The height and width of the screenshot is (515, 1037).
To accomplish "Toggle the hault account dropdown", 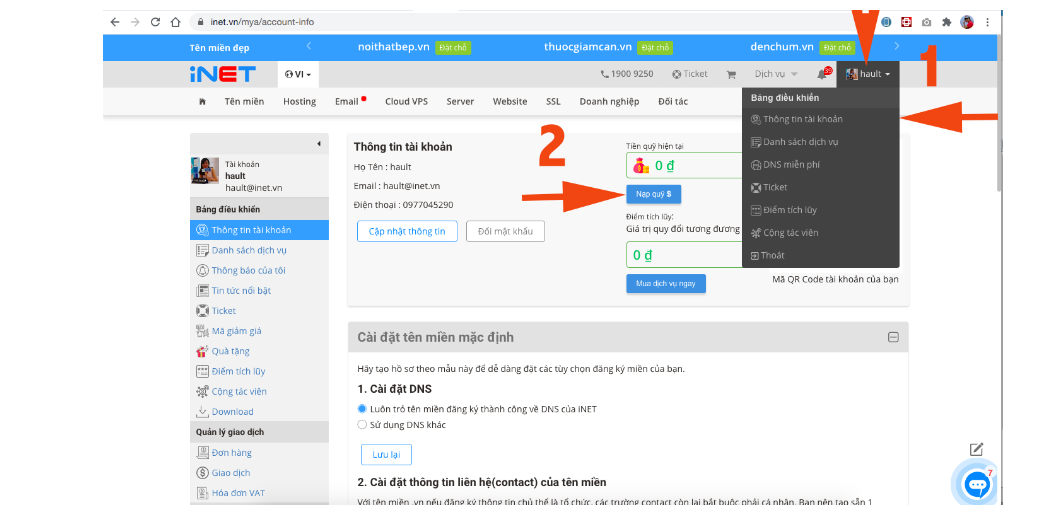I will click(x=868, y=74).
